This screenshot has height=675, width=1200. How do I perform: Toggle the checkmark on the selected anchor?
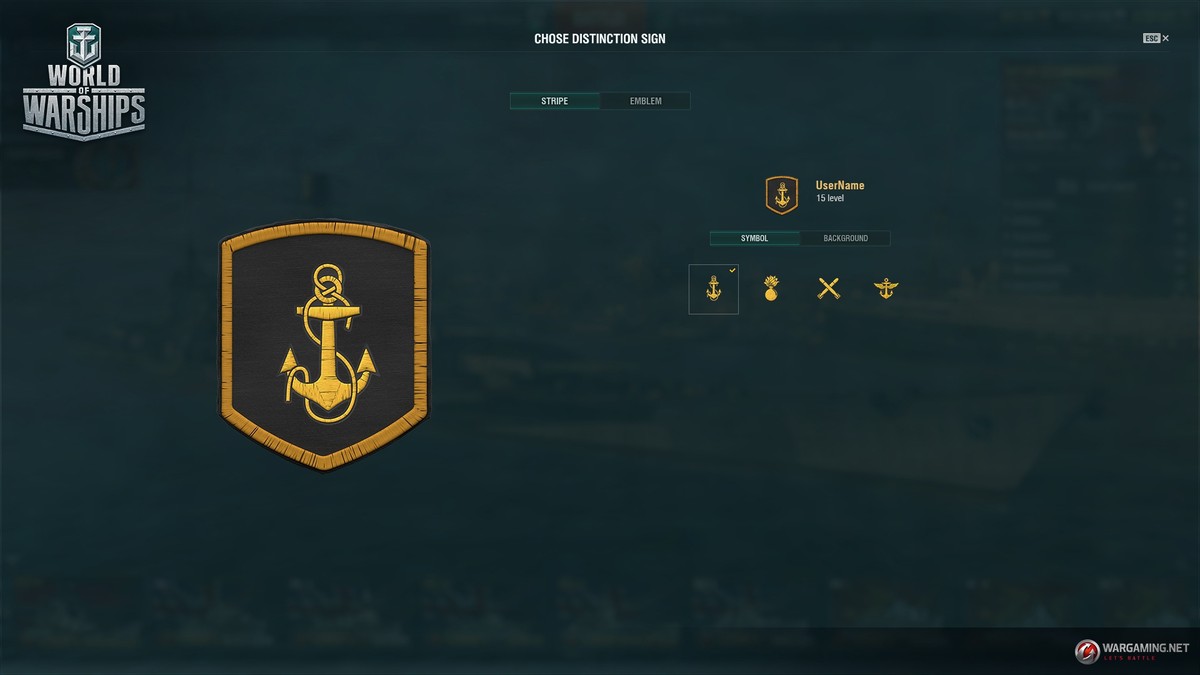733,270
